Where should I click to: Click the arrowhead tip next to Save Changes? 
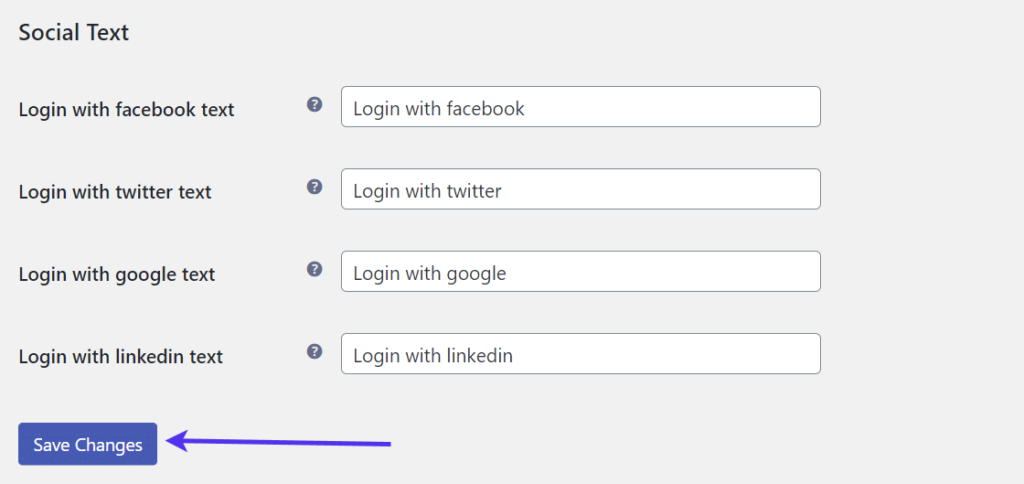coord(171,439)
